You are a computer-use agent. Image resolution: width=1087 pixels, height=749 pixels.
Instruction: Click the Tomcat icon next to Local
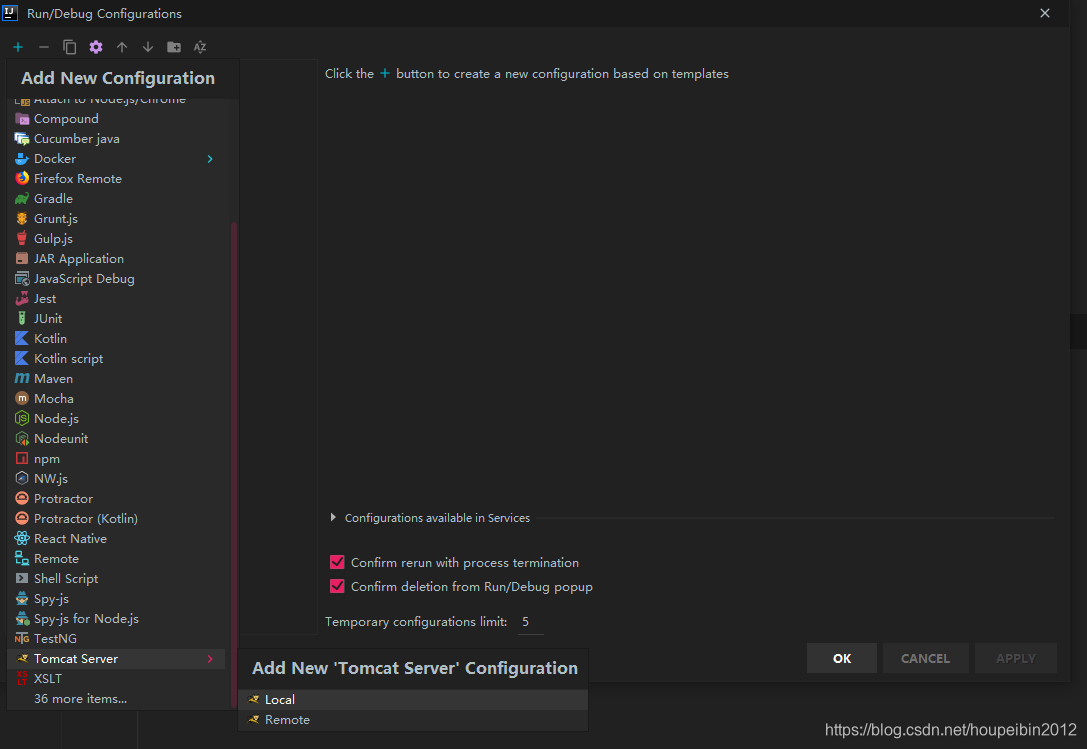click(x=254, y=700)
